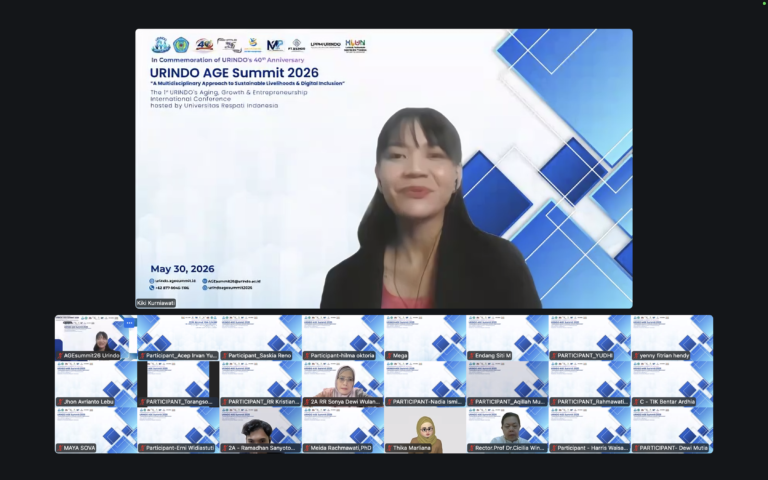Select Thika Mariana avatar video tile
Image resolution: width=768 pixels, height=480 pixels.
pyautogui.click(x=425, y=430)
